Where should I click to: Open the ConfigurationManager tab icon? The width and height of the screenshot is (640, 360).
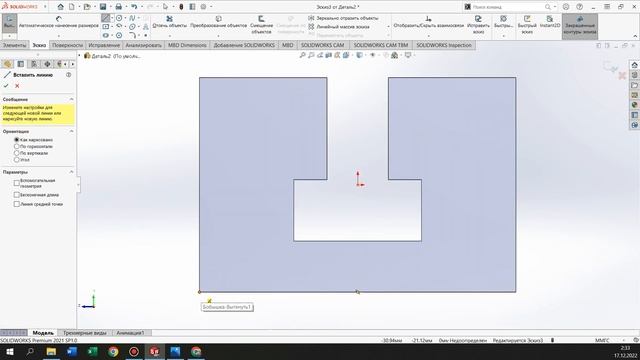tap(34, 64)
